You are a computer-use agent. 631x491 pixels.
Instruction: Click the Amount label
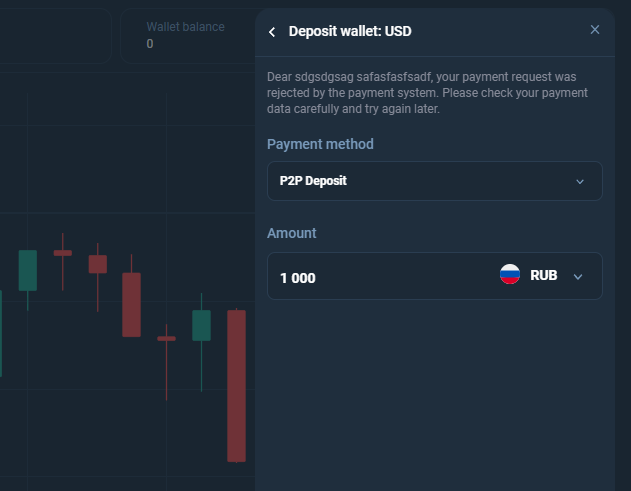[x=292, y=233]
